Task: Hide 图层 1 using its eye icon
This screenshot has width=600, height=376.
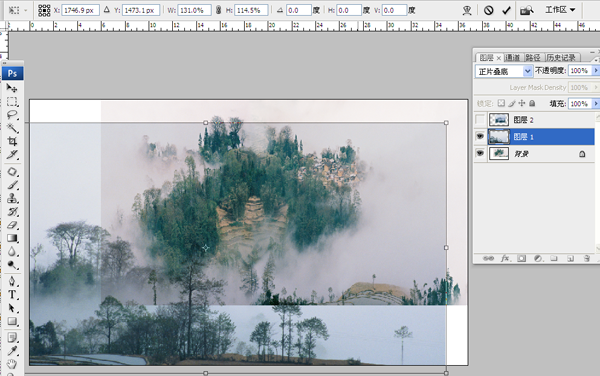Action: tap(480, 137)
